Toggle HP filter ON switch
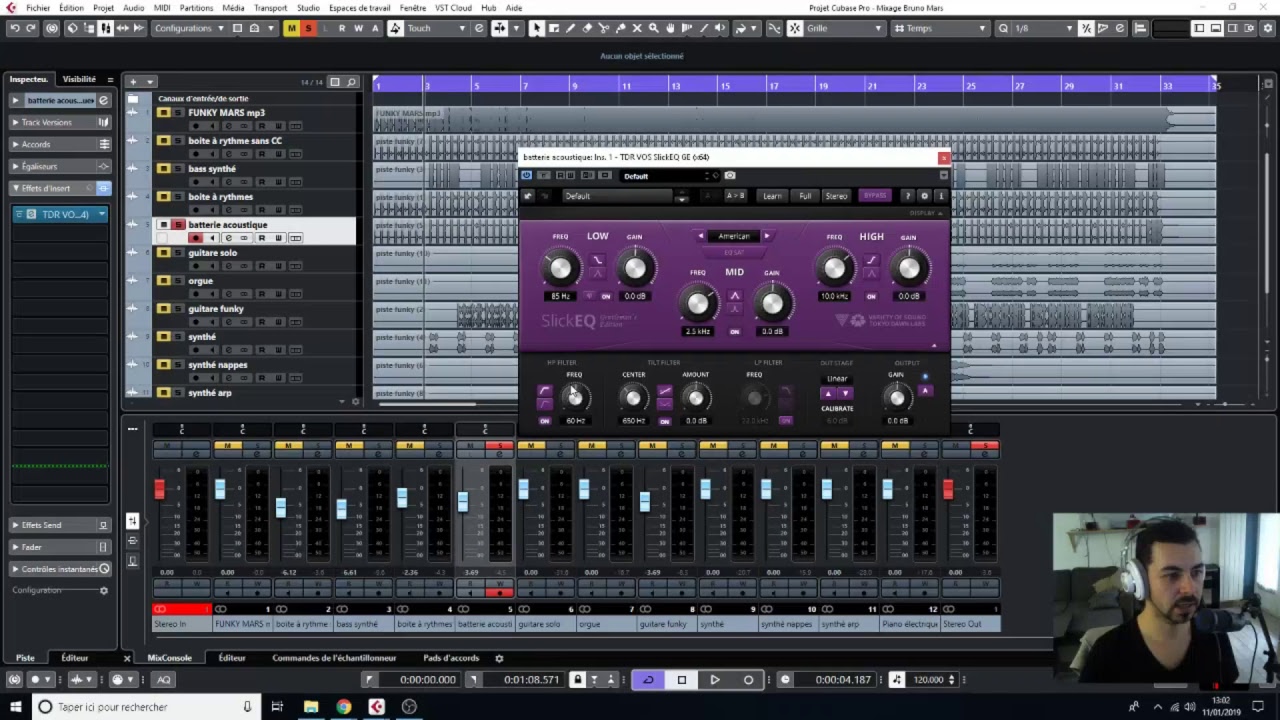 click(x=545, y=421)
